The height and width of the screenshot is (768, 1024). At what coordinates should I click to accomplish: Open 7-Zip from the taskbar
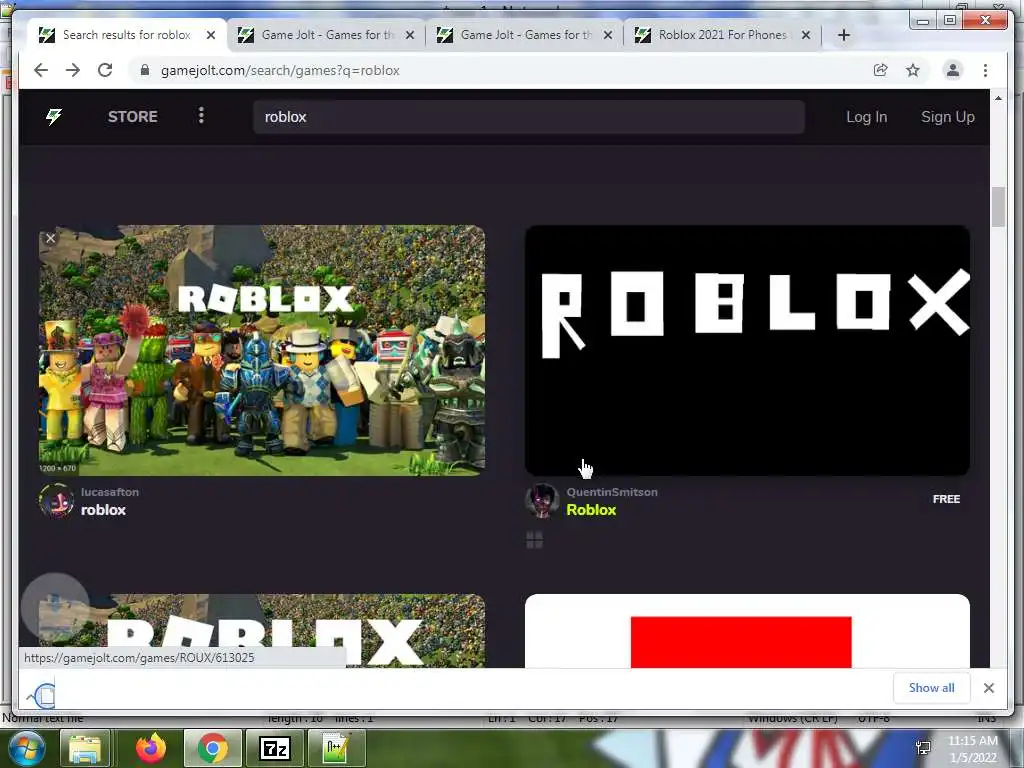(274, 748)
